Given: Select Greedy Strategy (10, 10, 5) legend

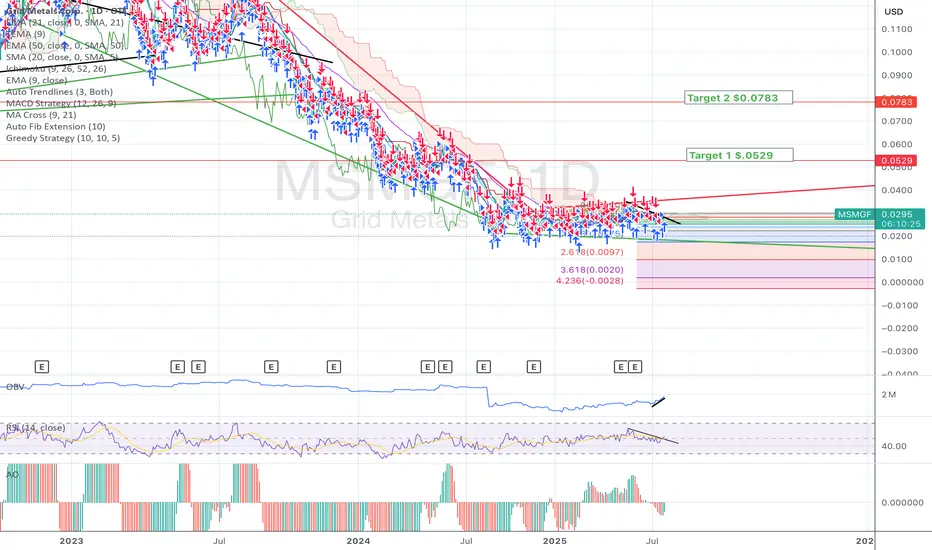Looking at the screenshot, I should pos(62,138).
